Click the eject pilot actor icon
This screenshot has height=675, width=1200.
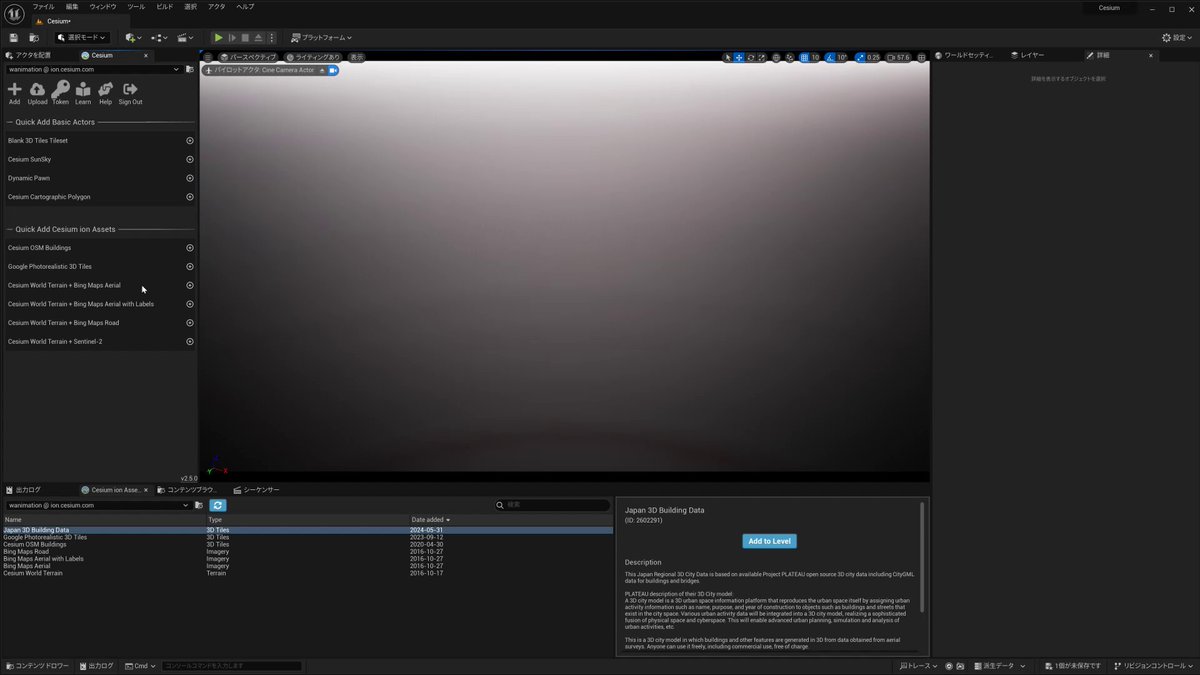pyautogui.click(x=321, y=70)
